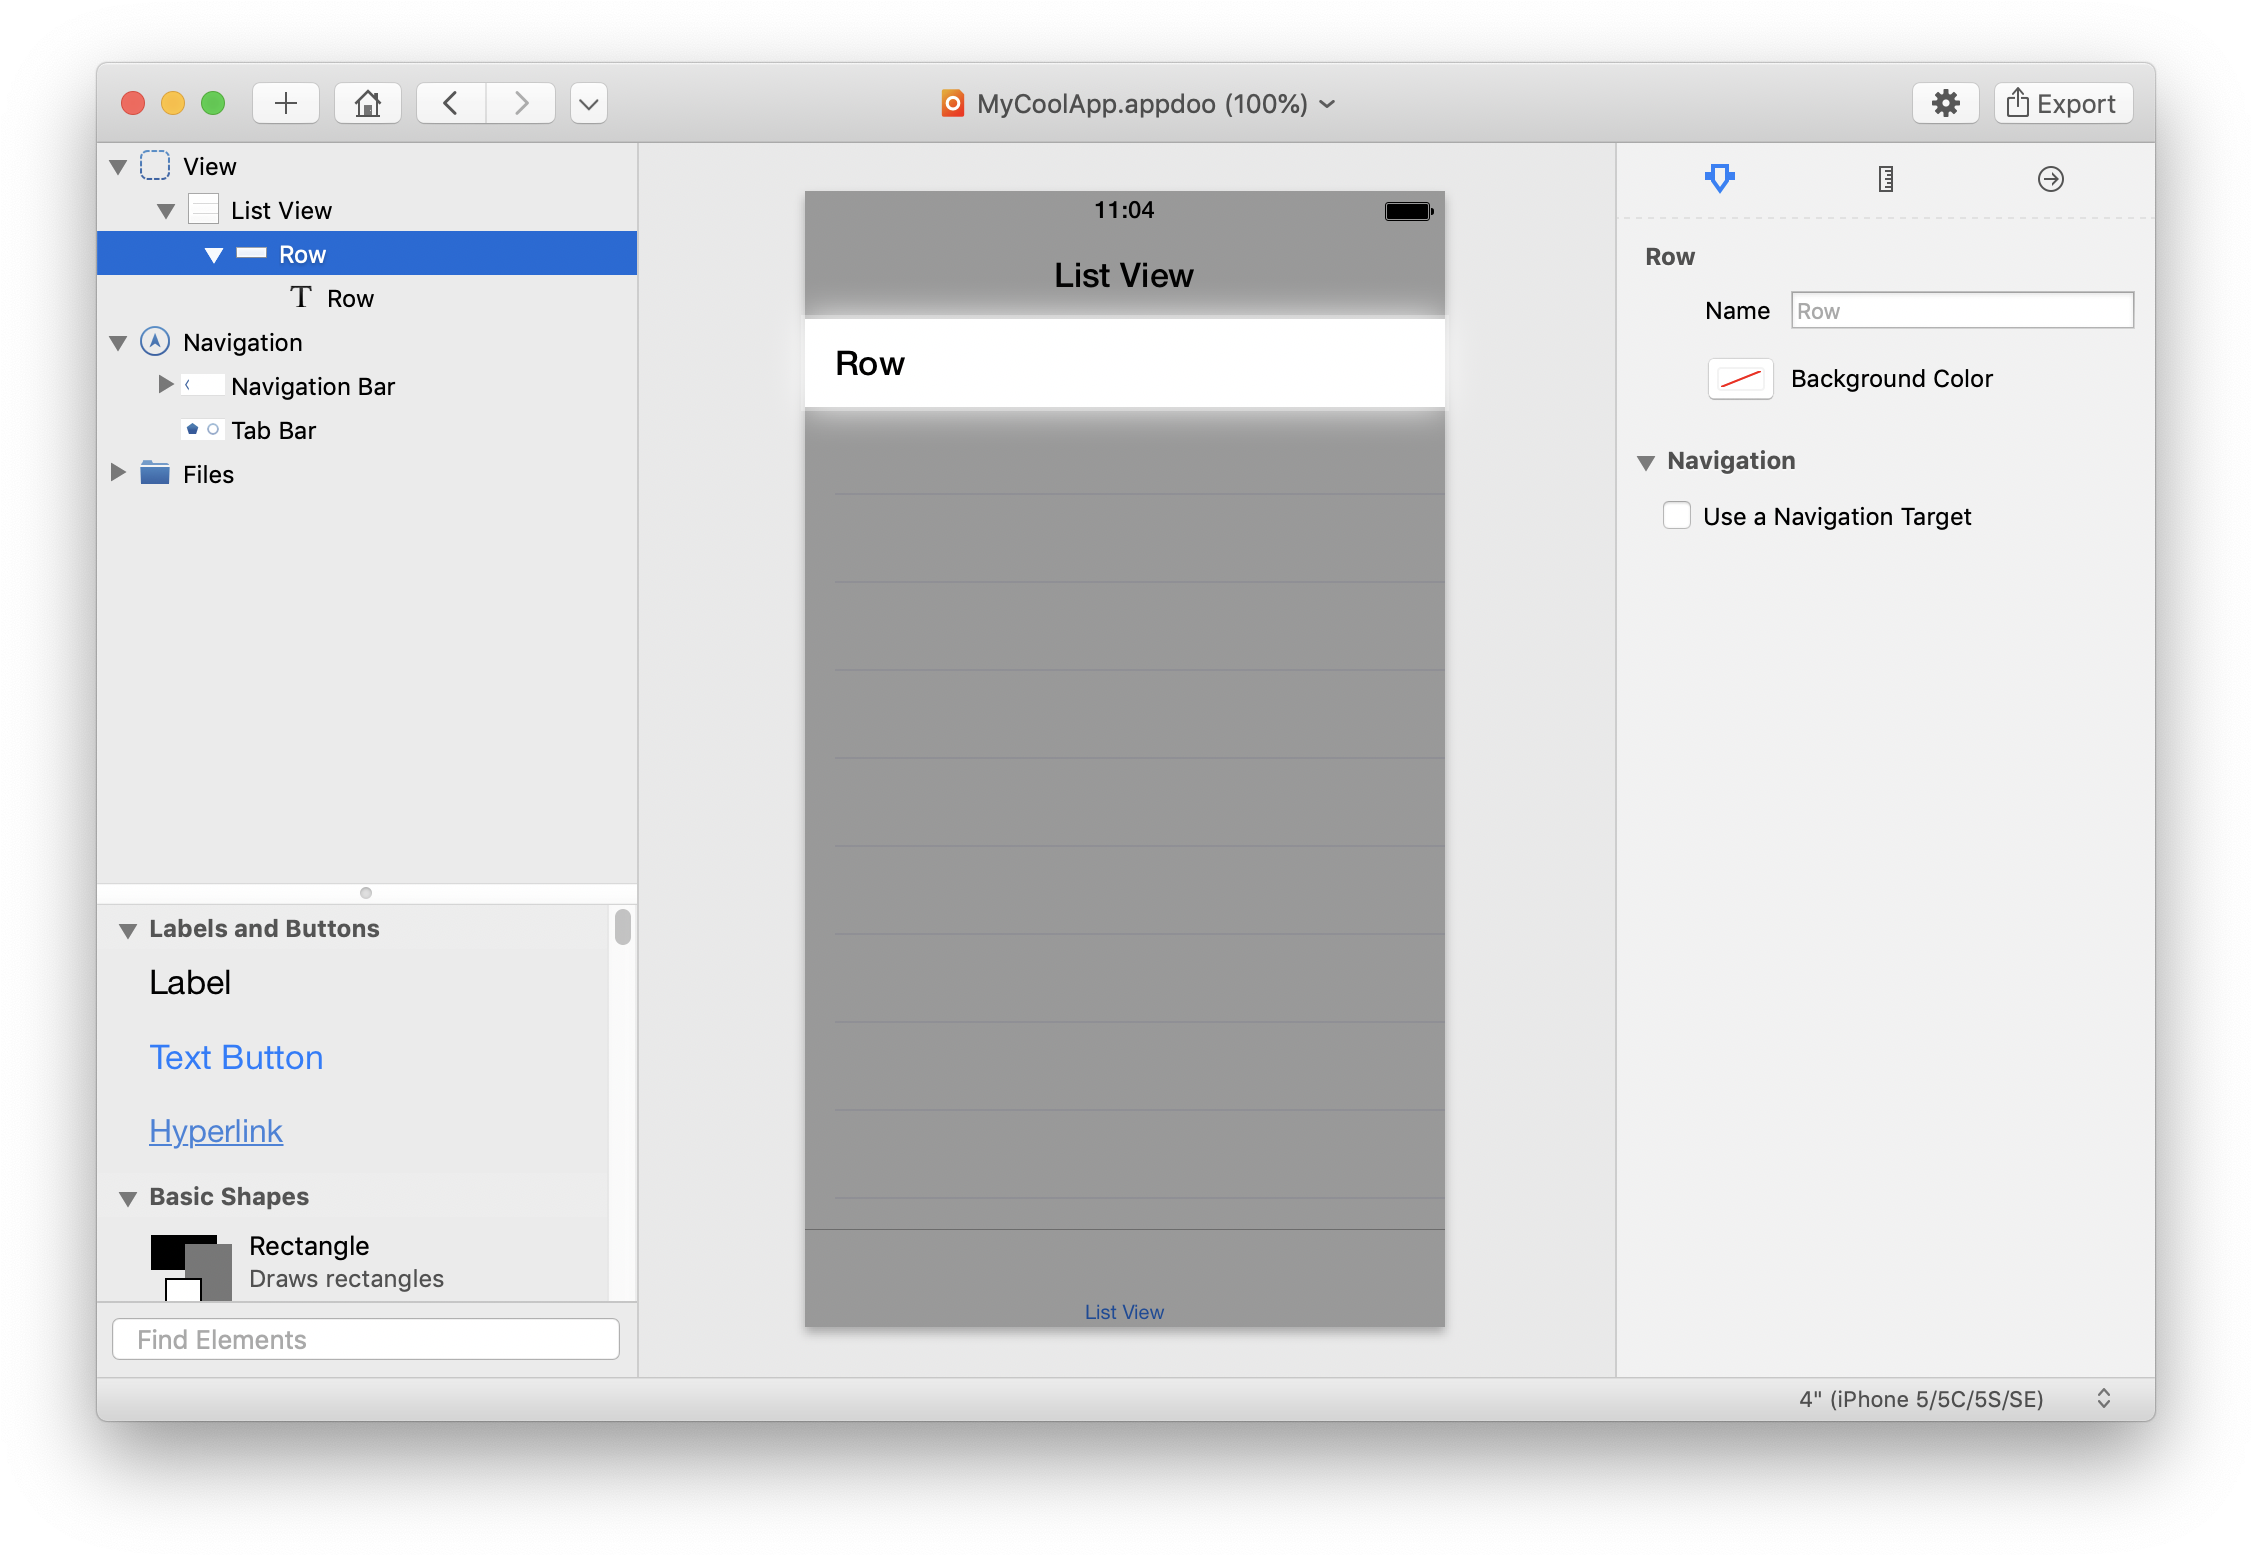Click the Navigation compass icon in tree
The image size is (2251, 1555).
click(155, 342)
